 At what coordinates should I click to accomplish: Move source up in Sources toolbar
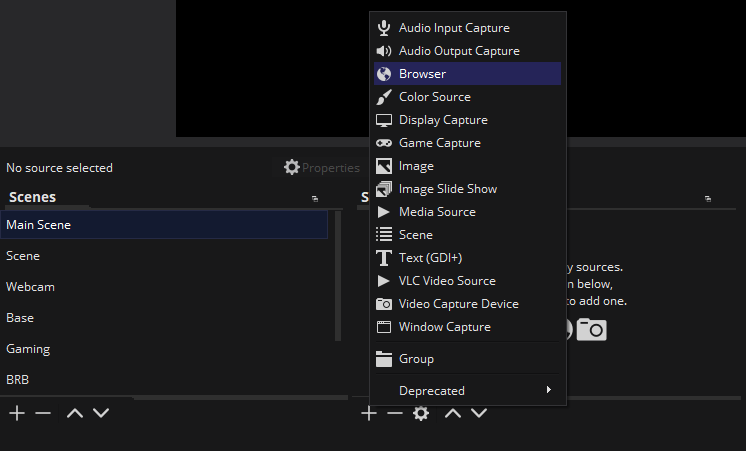(452, 413)
